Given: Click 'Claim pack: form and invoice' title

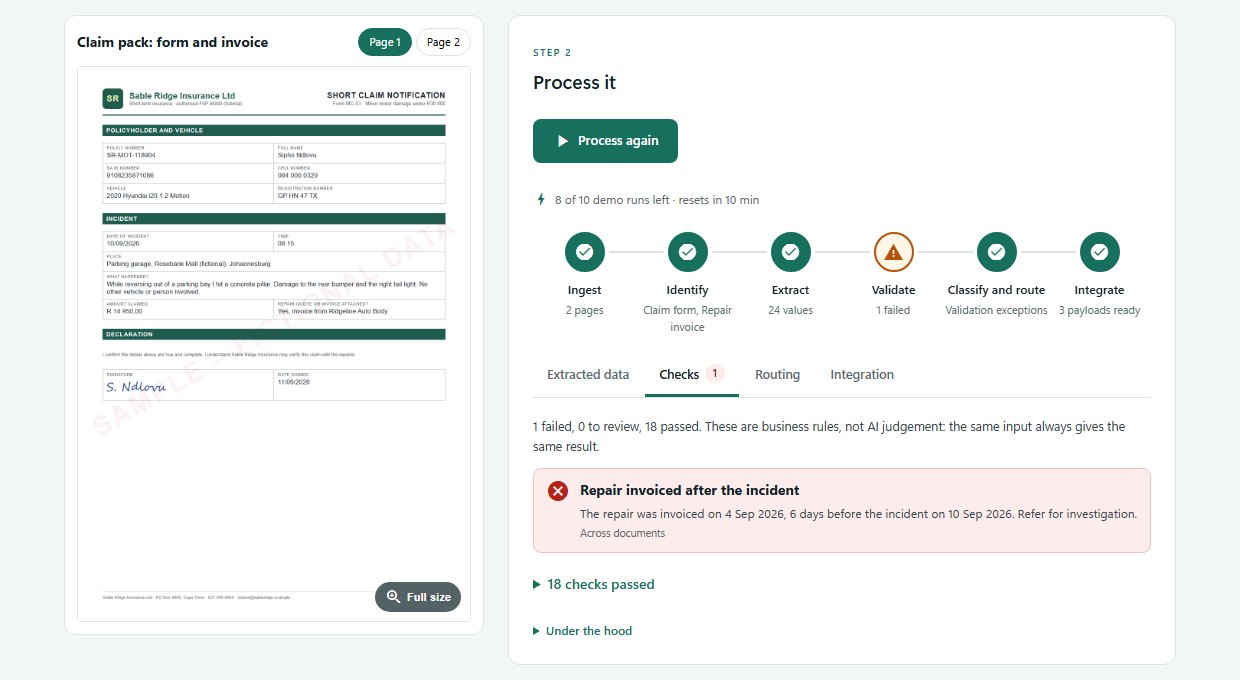Looking at the screenshot, I should click(172, 42).
